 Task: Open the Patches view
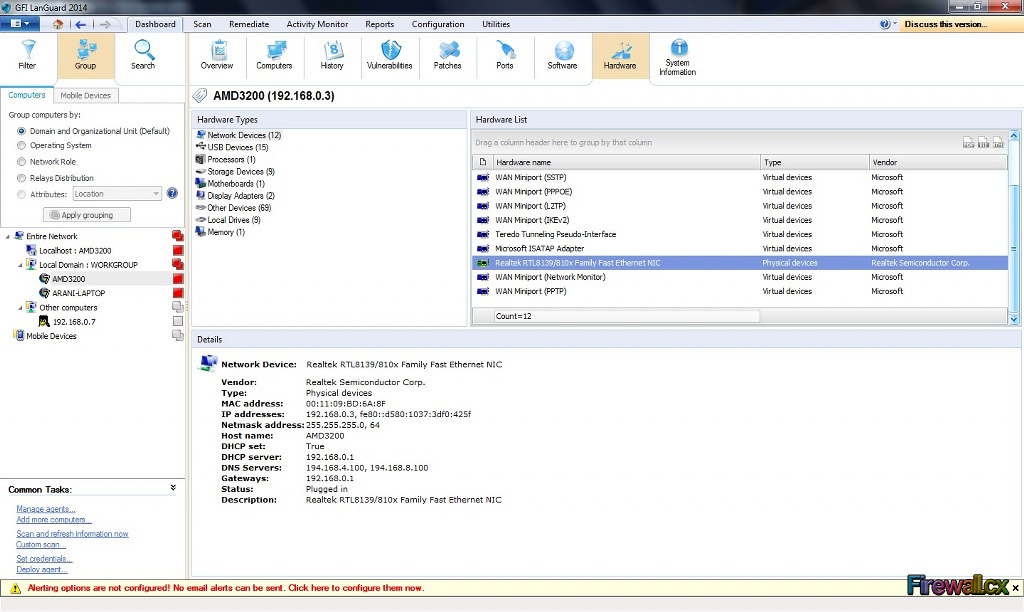pos(447,55)
